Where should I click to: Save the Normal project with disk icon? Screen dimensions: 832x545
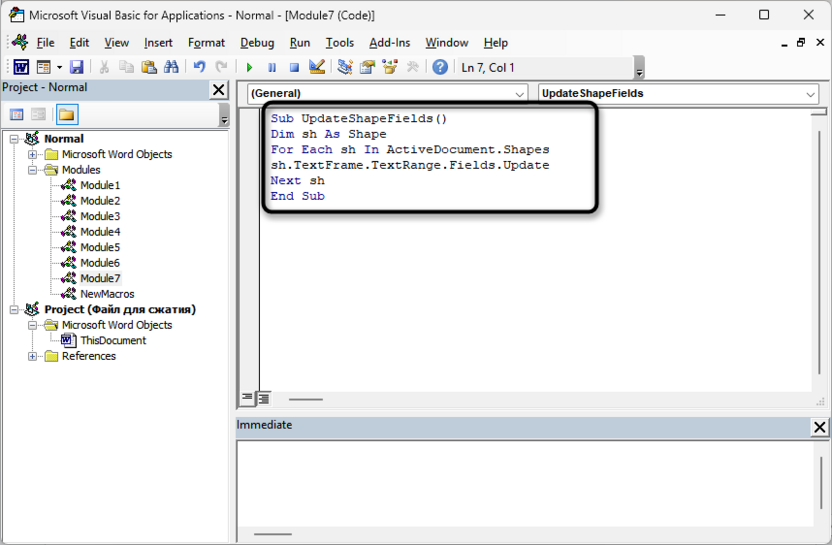coord(77,67)
